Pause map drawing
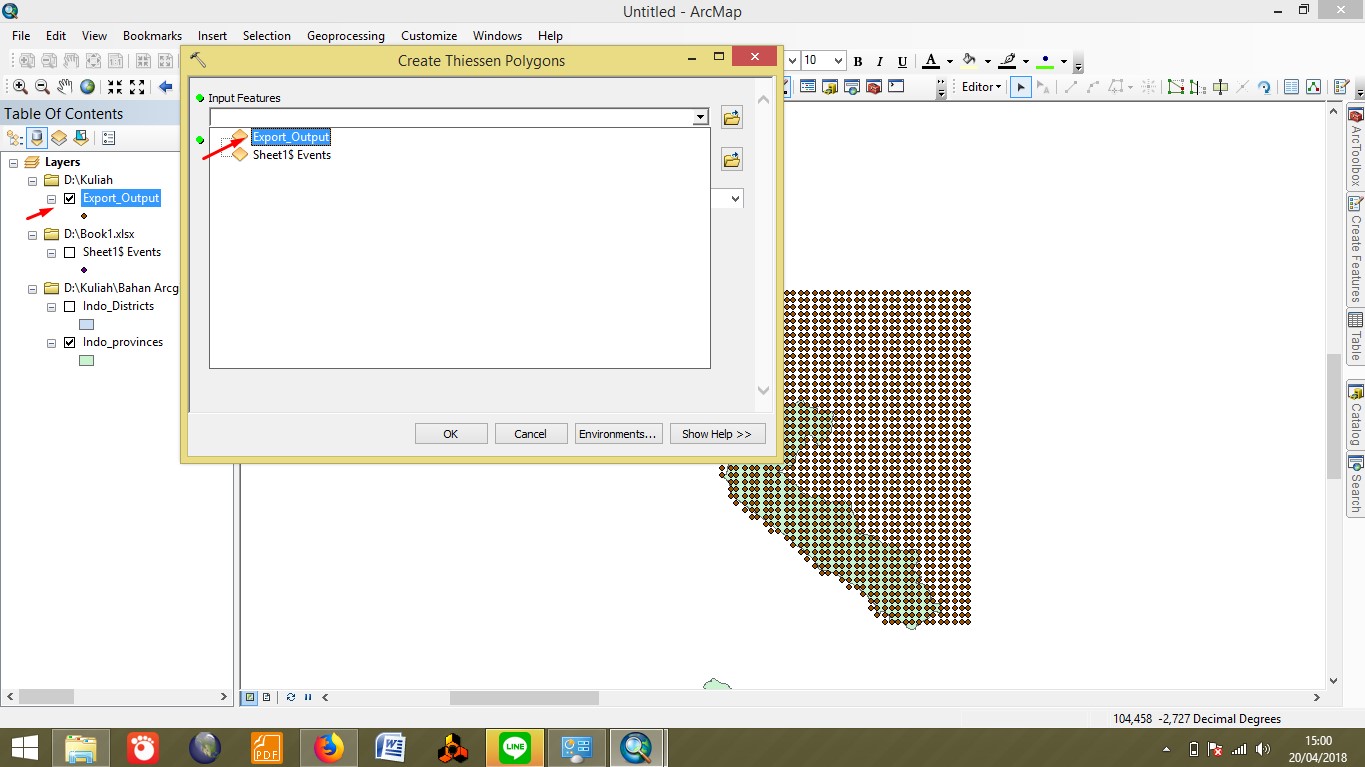 308,697
